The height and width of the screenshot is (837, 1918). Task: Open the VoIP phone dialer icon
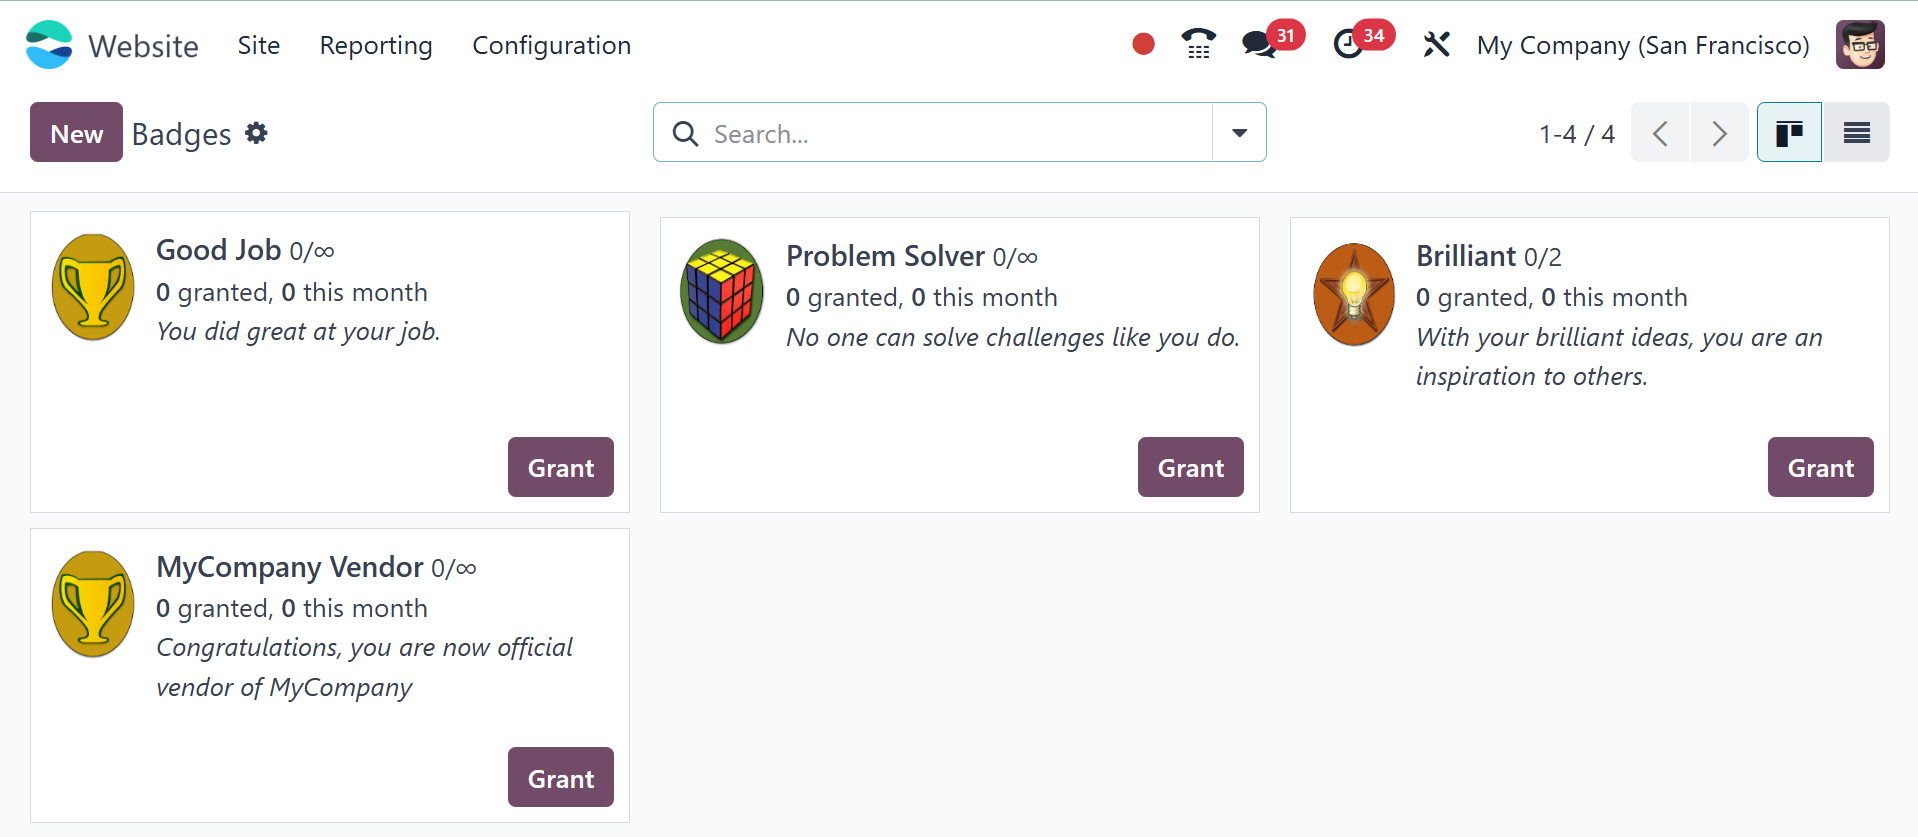(1198, 44)
